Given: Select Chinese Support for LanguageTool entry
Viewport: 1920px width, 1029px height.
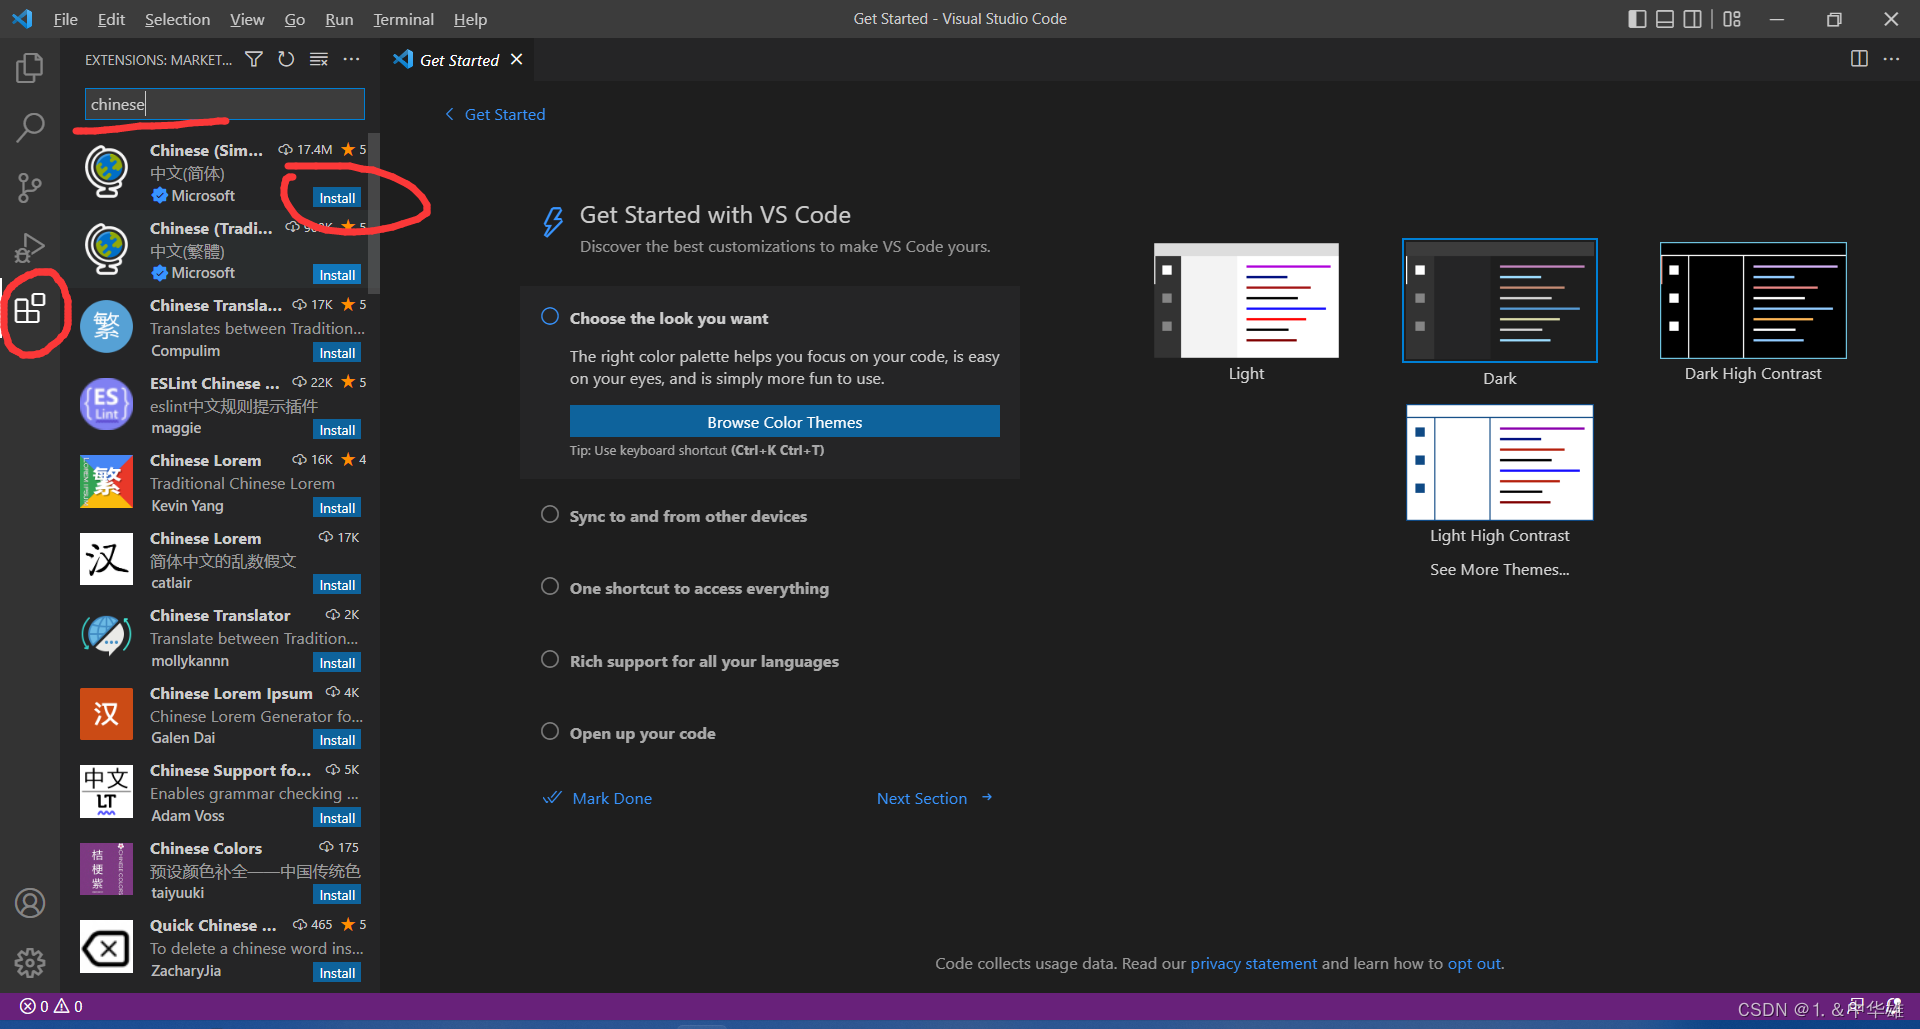Looking at the screenshot, I should pyautogui.click(x=221, y=793).
